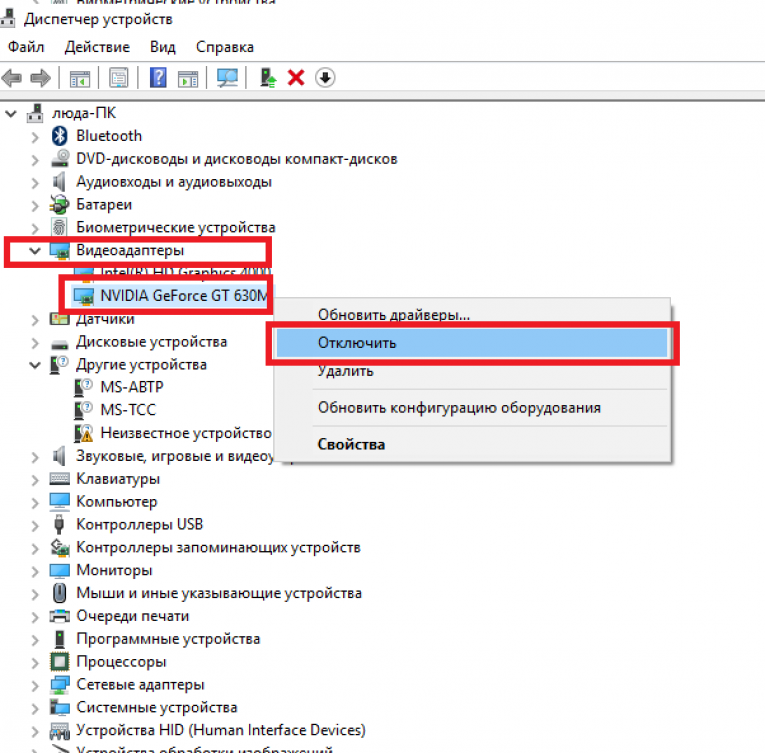Select Системные устройства category
The width and height of the screenshot is (765, 753).
click(157, 707)
